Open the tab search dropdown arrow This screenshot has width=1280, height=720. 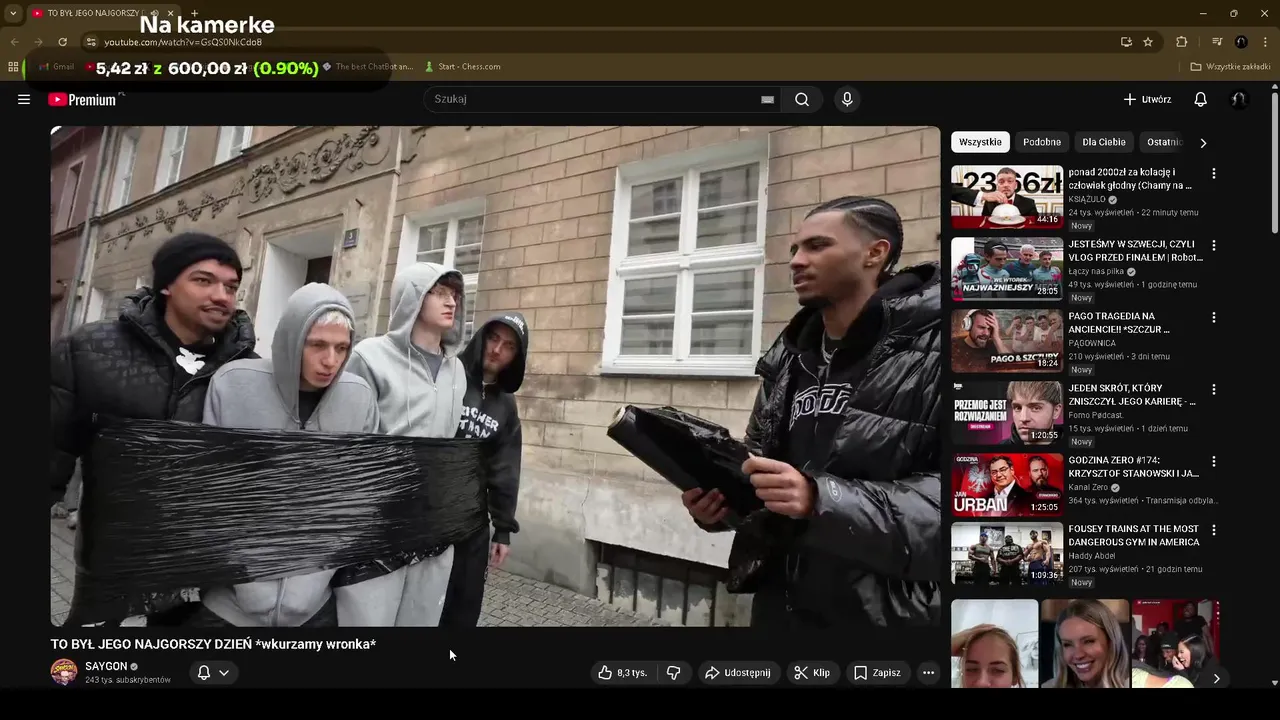click(12, 13)
